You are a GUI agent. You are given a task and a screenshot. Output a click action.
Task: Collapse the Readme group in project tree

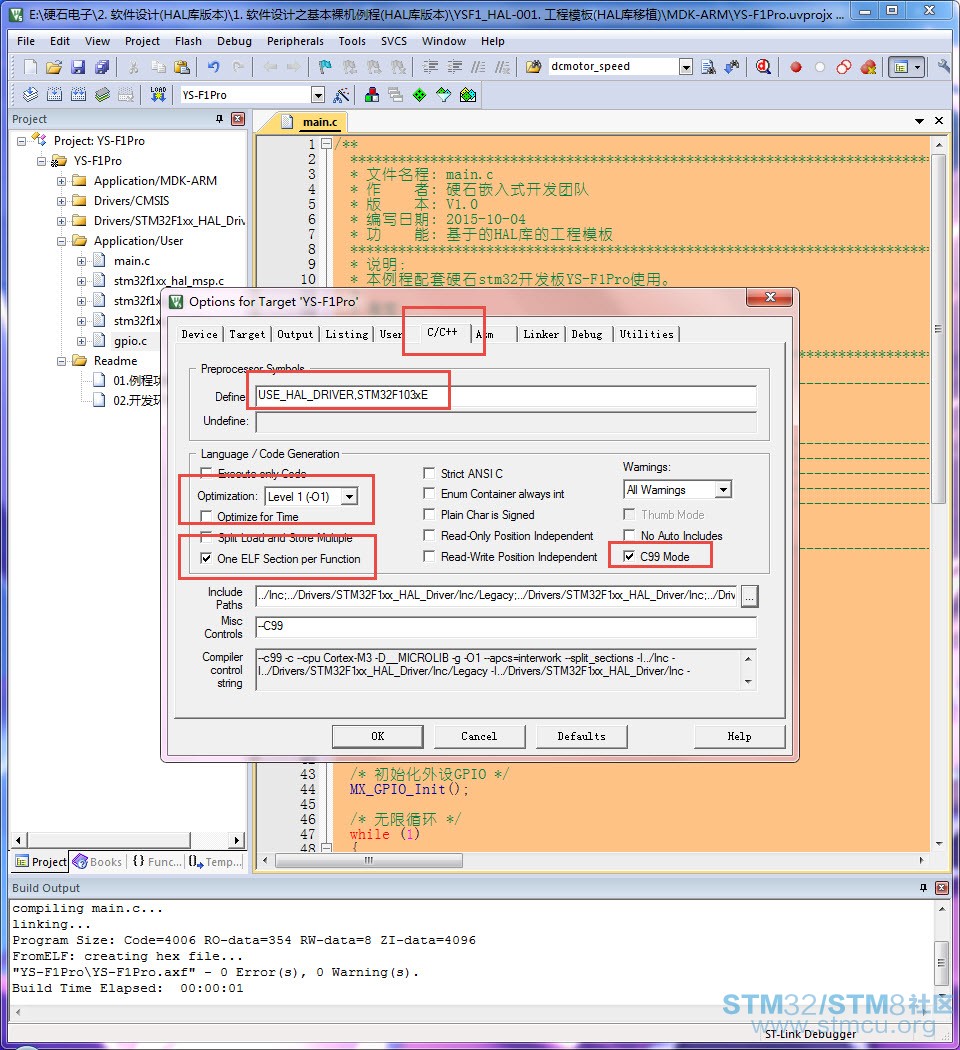(x=62, y=361)
